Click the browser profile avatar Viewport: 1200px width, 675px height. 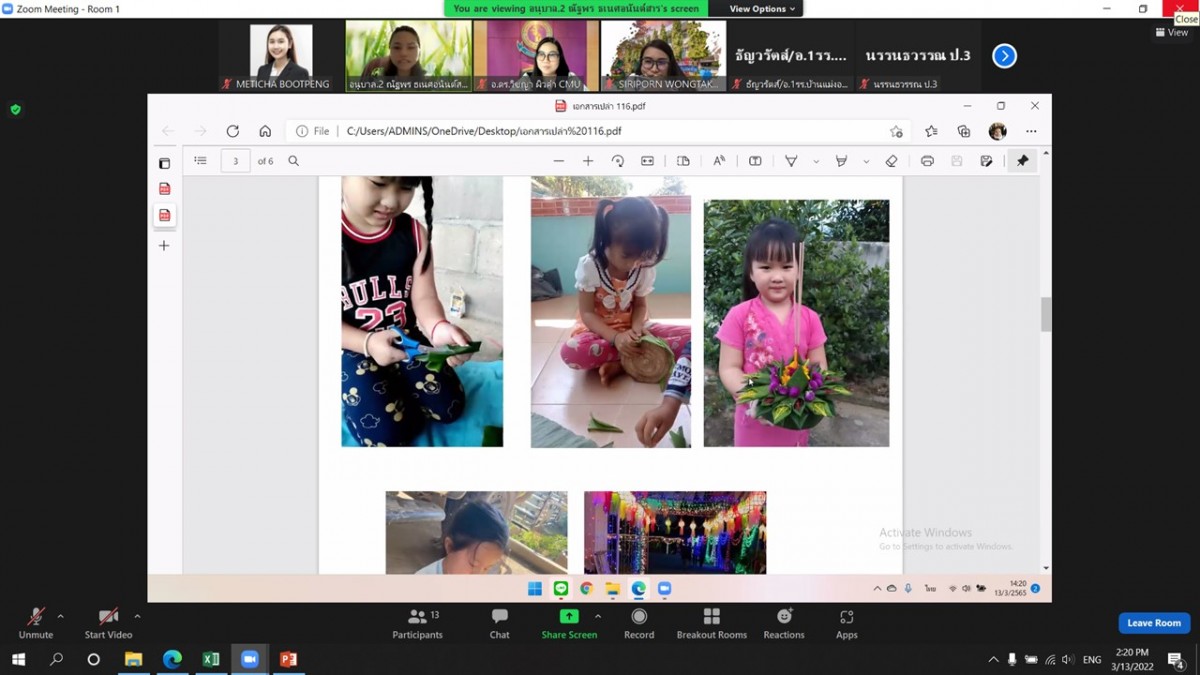coord(997,131)
